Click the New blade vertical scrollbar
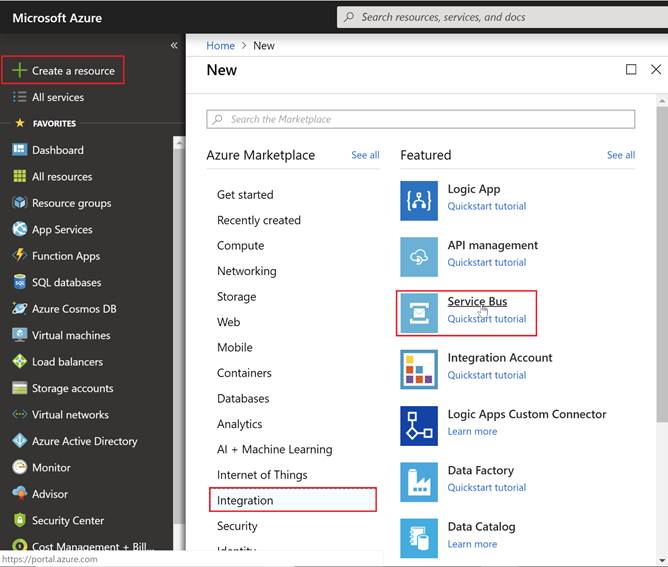The image size is (668, 567). (662, 264)
